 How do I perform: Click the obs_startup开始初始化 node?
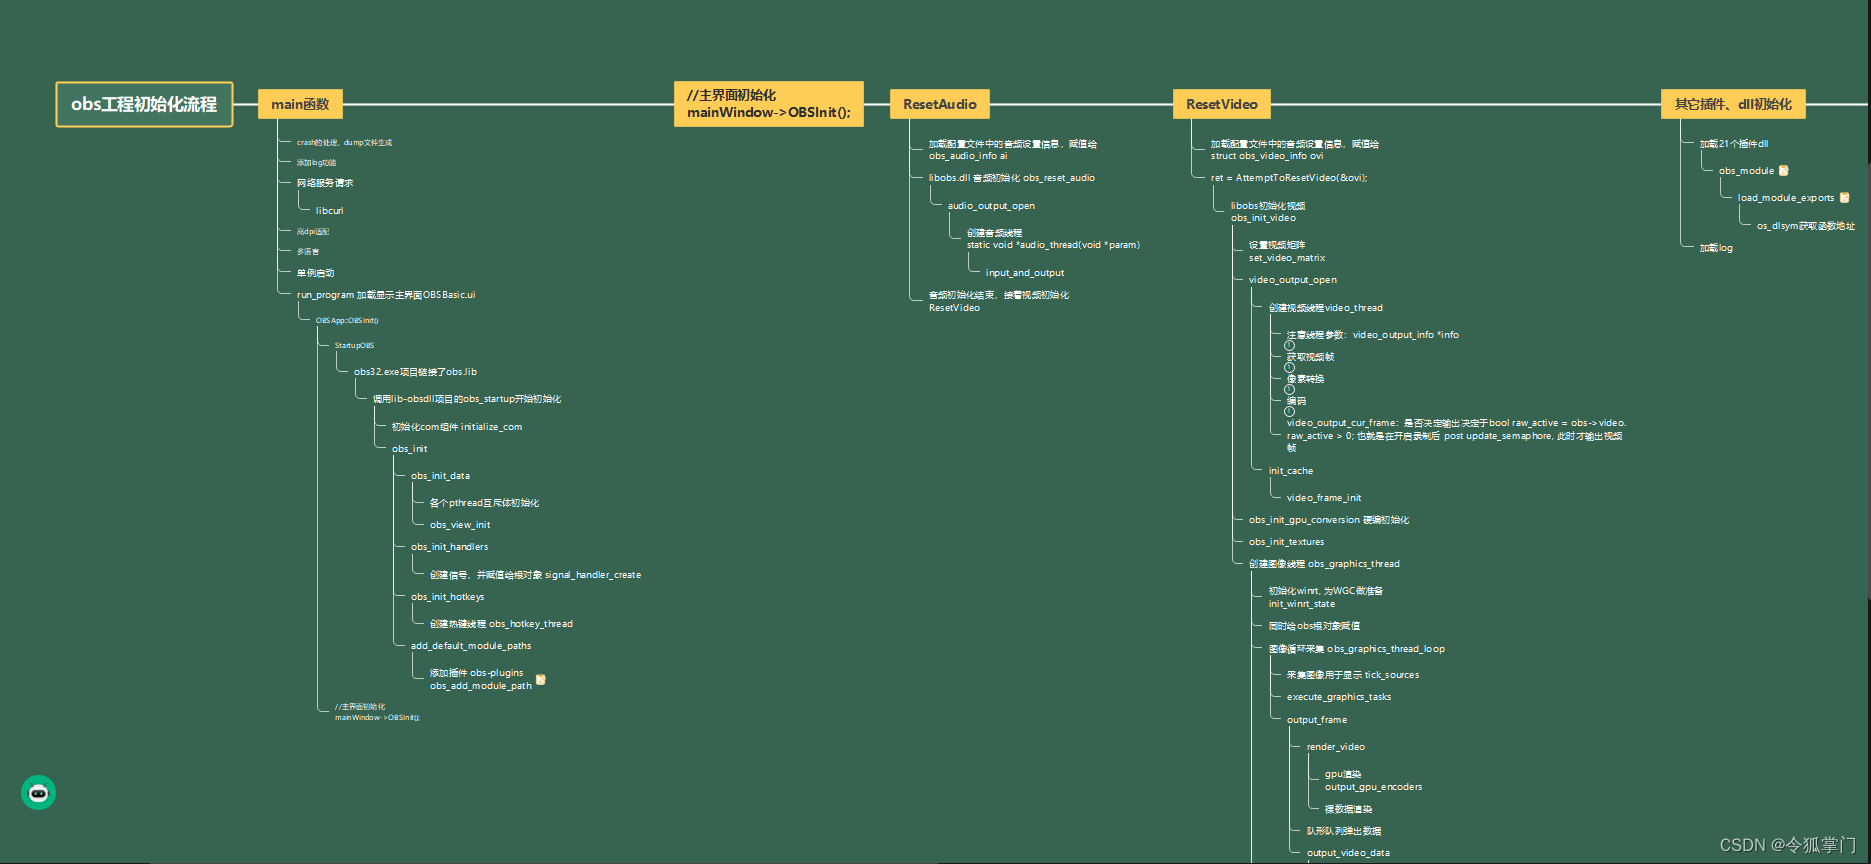pos(467,399)
